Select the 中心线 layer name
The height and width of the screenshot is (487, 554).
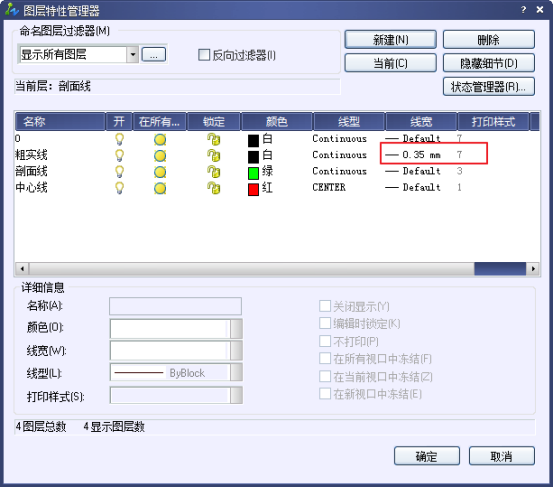(x=31, y=188)
